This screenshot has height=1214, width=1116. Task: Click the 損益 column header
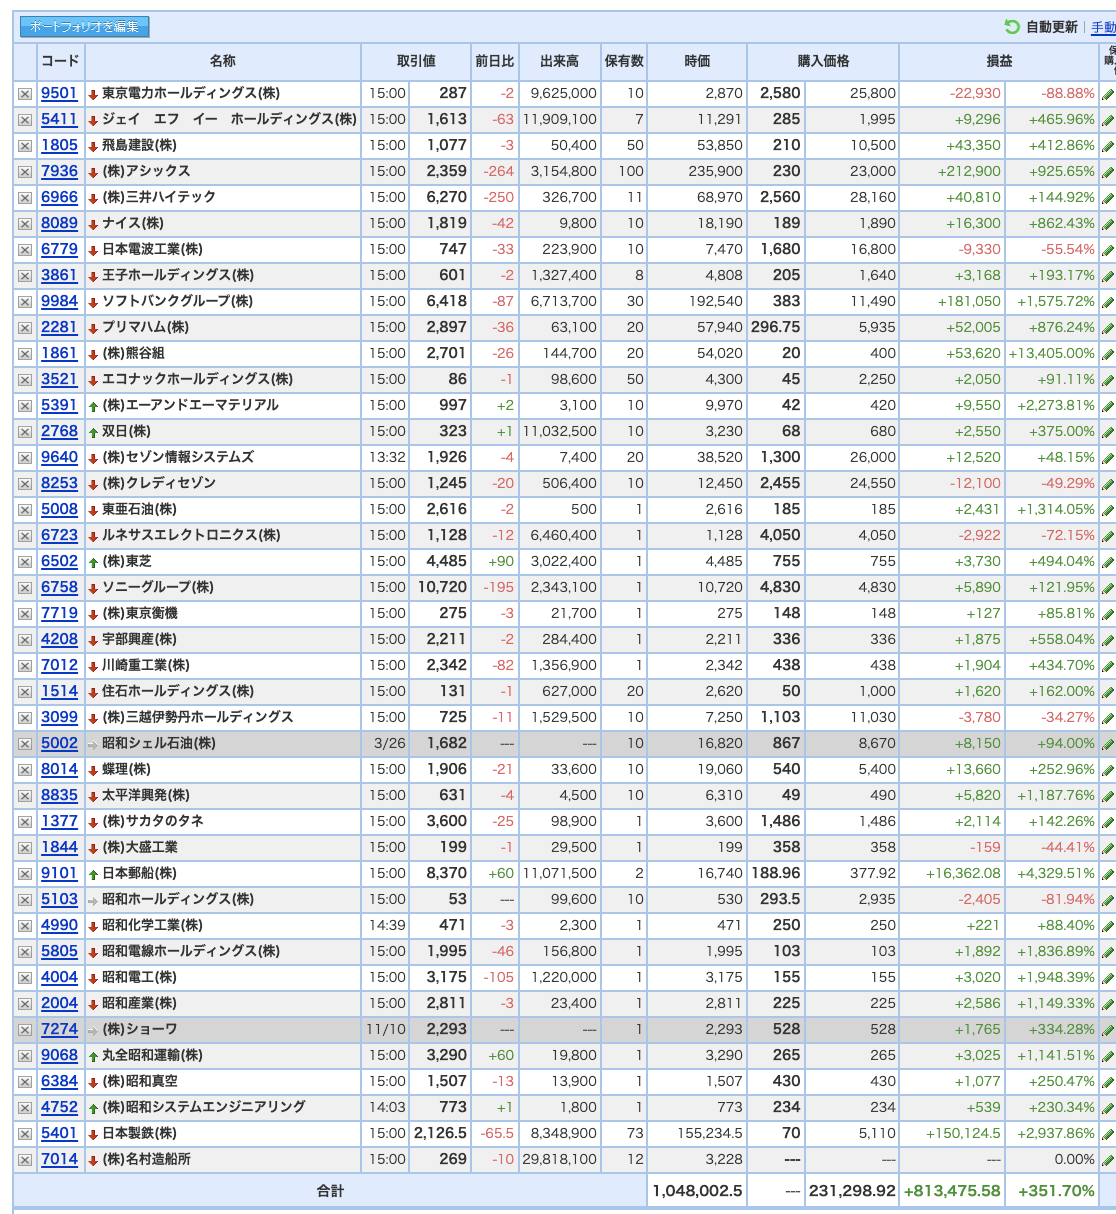click(999, 61)
